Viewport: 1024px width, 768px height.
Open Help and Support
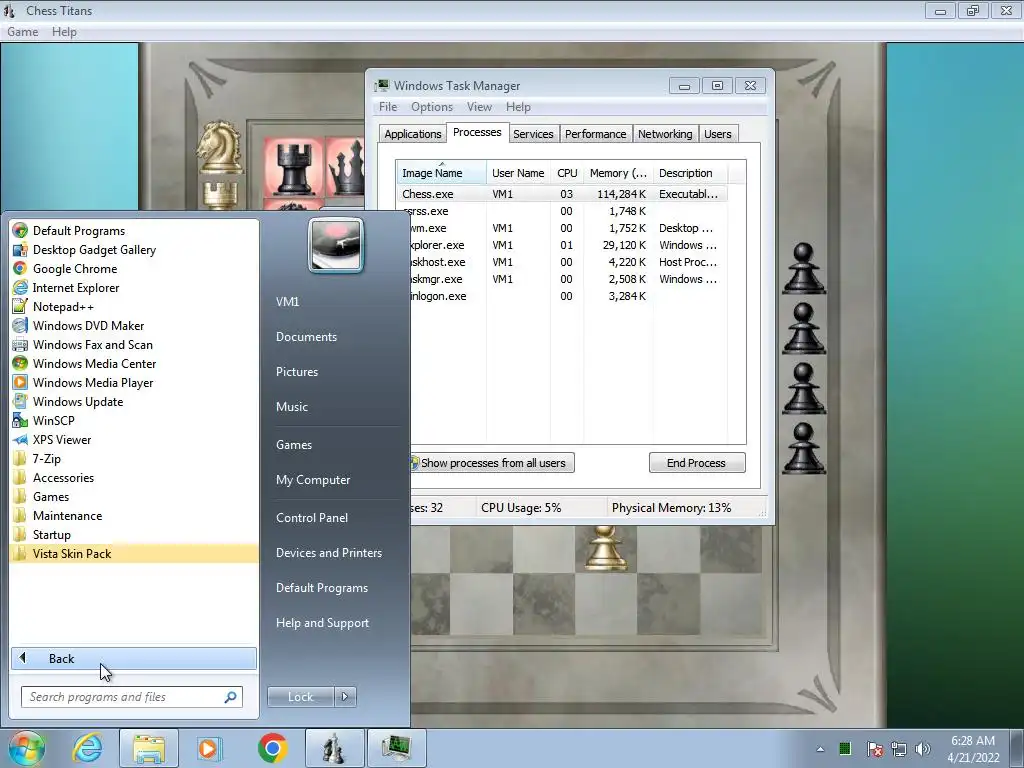[322, 622]
